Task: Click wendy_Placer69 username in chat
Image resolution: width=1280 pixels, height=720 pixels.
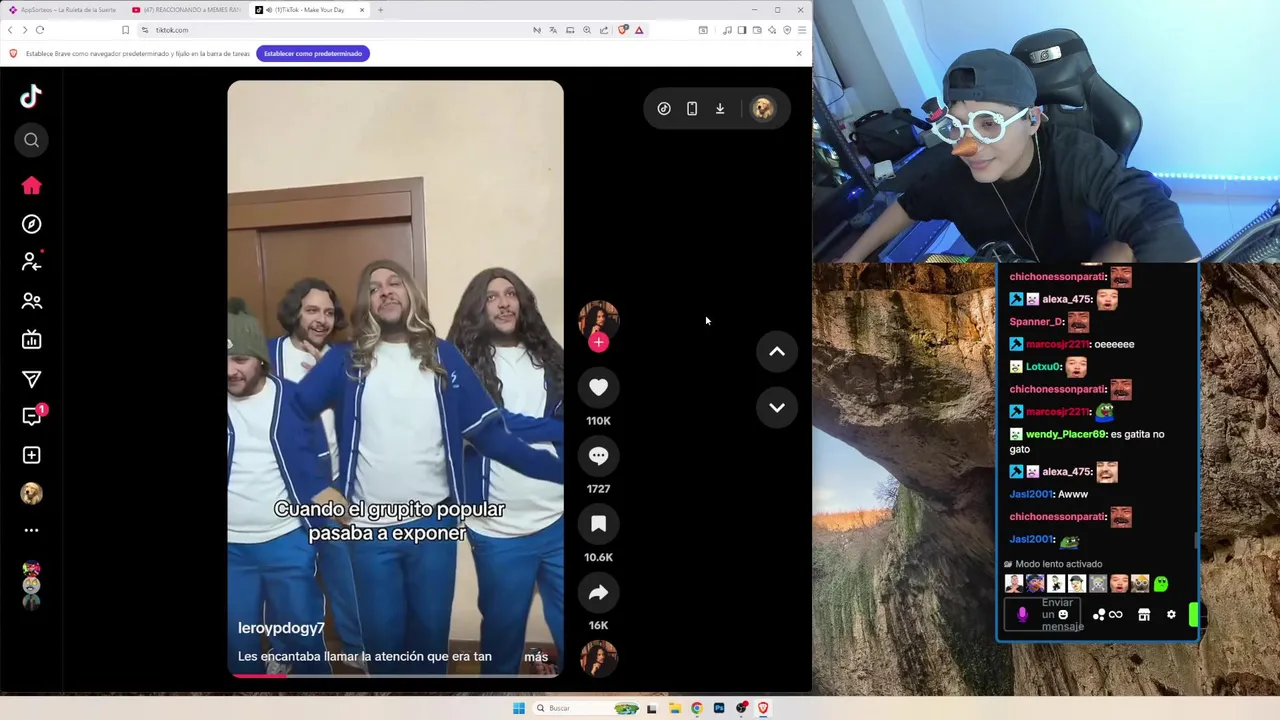Action: pyautogui.click(x=1065, y=435)
